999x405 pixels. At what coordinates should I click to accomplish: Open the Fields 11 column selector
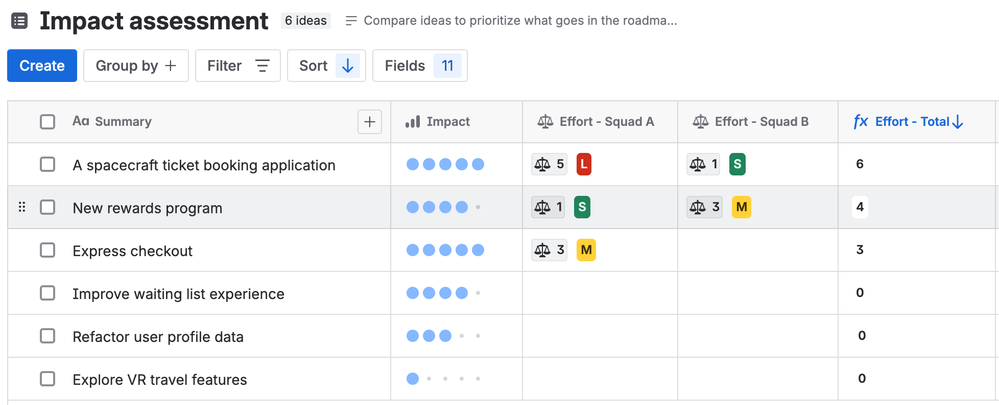tap(420, 66)
